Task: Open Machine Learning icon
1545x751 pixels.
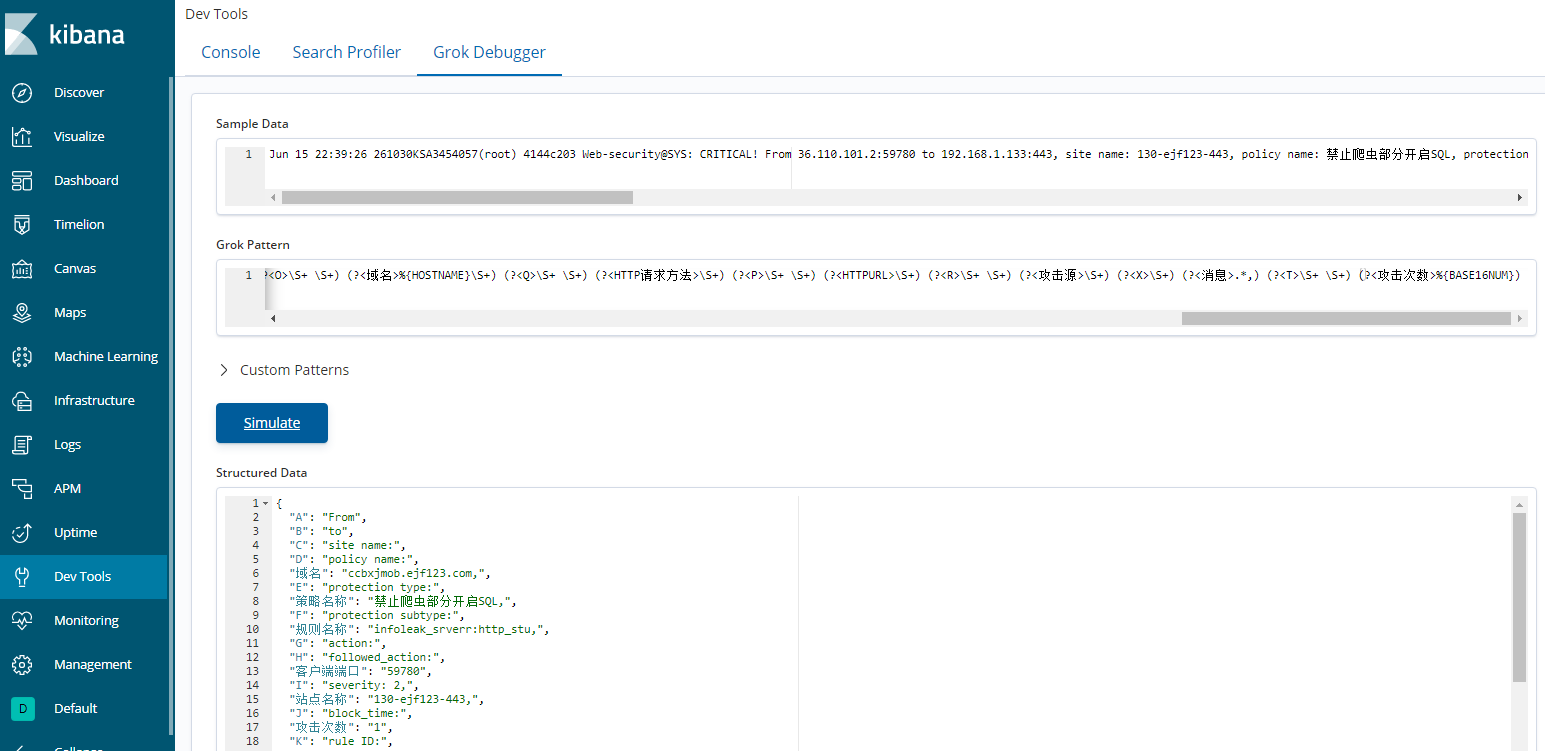Action: click(22, 356)
